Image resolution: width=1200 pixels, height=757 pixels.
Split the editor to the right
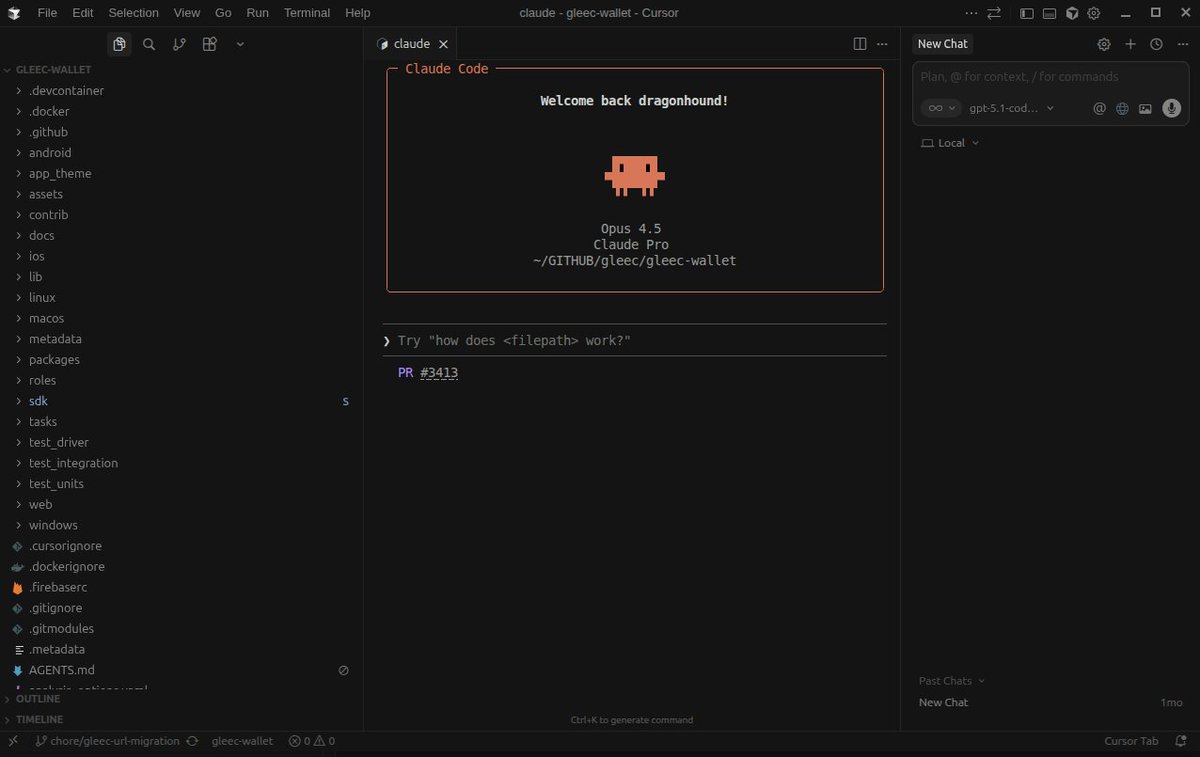860,44
